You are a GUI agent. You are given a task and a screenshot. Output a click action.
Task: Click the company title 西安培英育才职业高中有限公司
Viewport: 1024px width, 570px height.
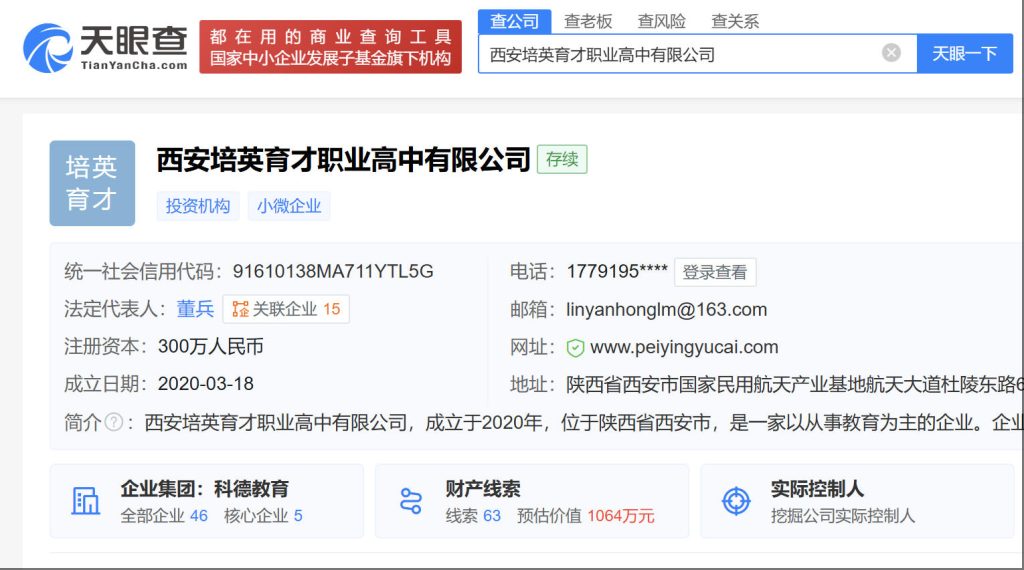(x=344, y=160)
